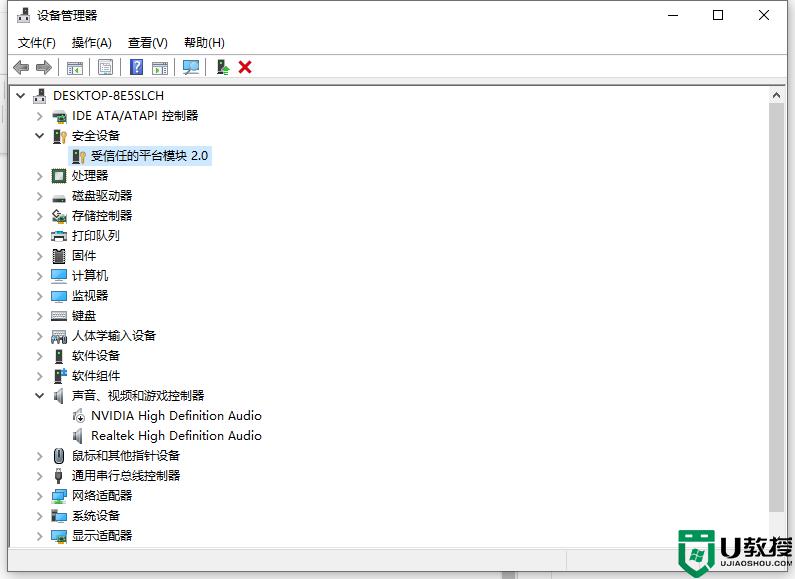The width and height of the screenshot is (795, 579).
Task: Click the red X Uninstall device icon
Action: (x=245, y=67)
